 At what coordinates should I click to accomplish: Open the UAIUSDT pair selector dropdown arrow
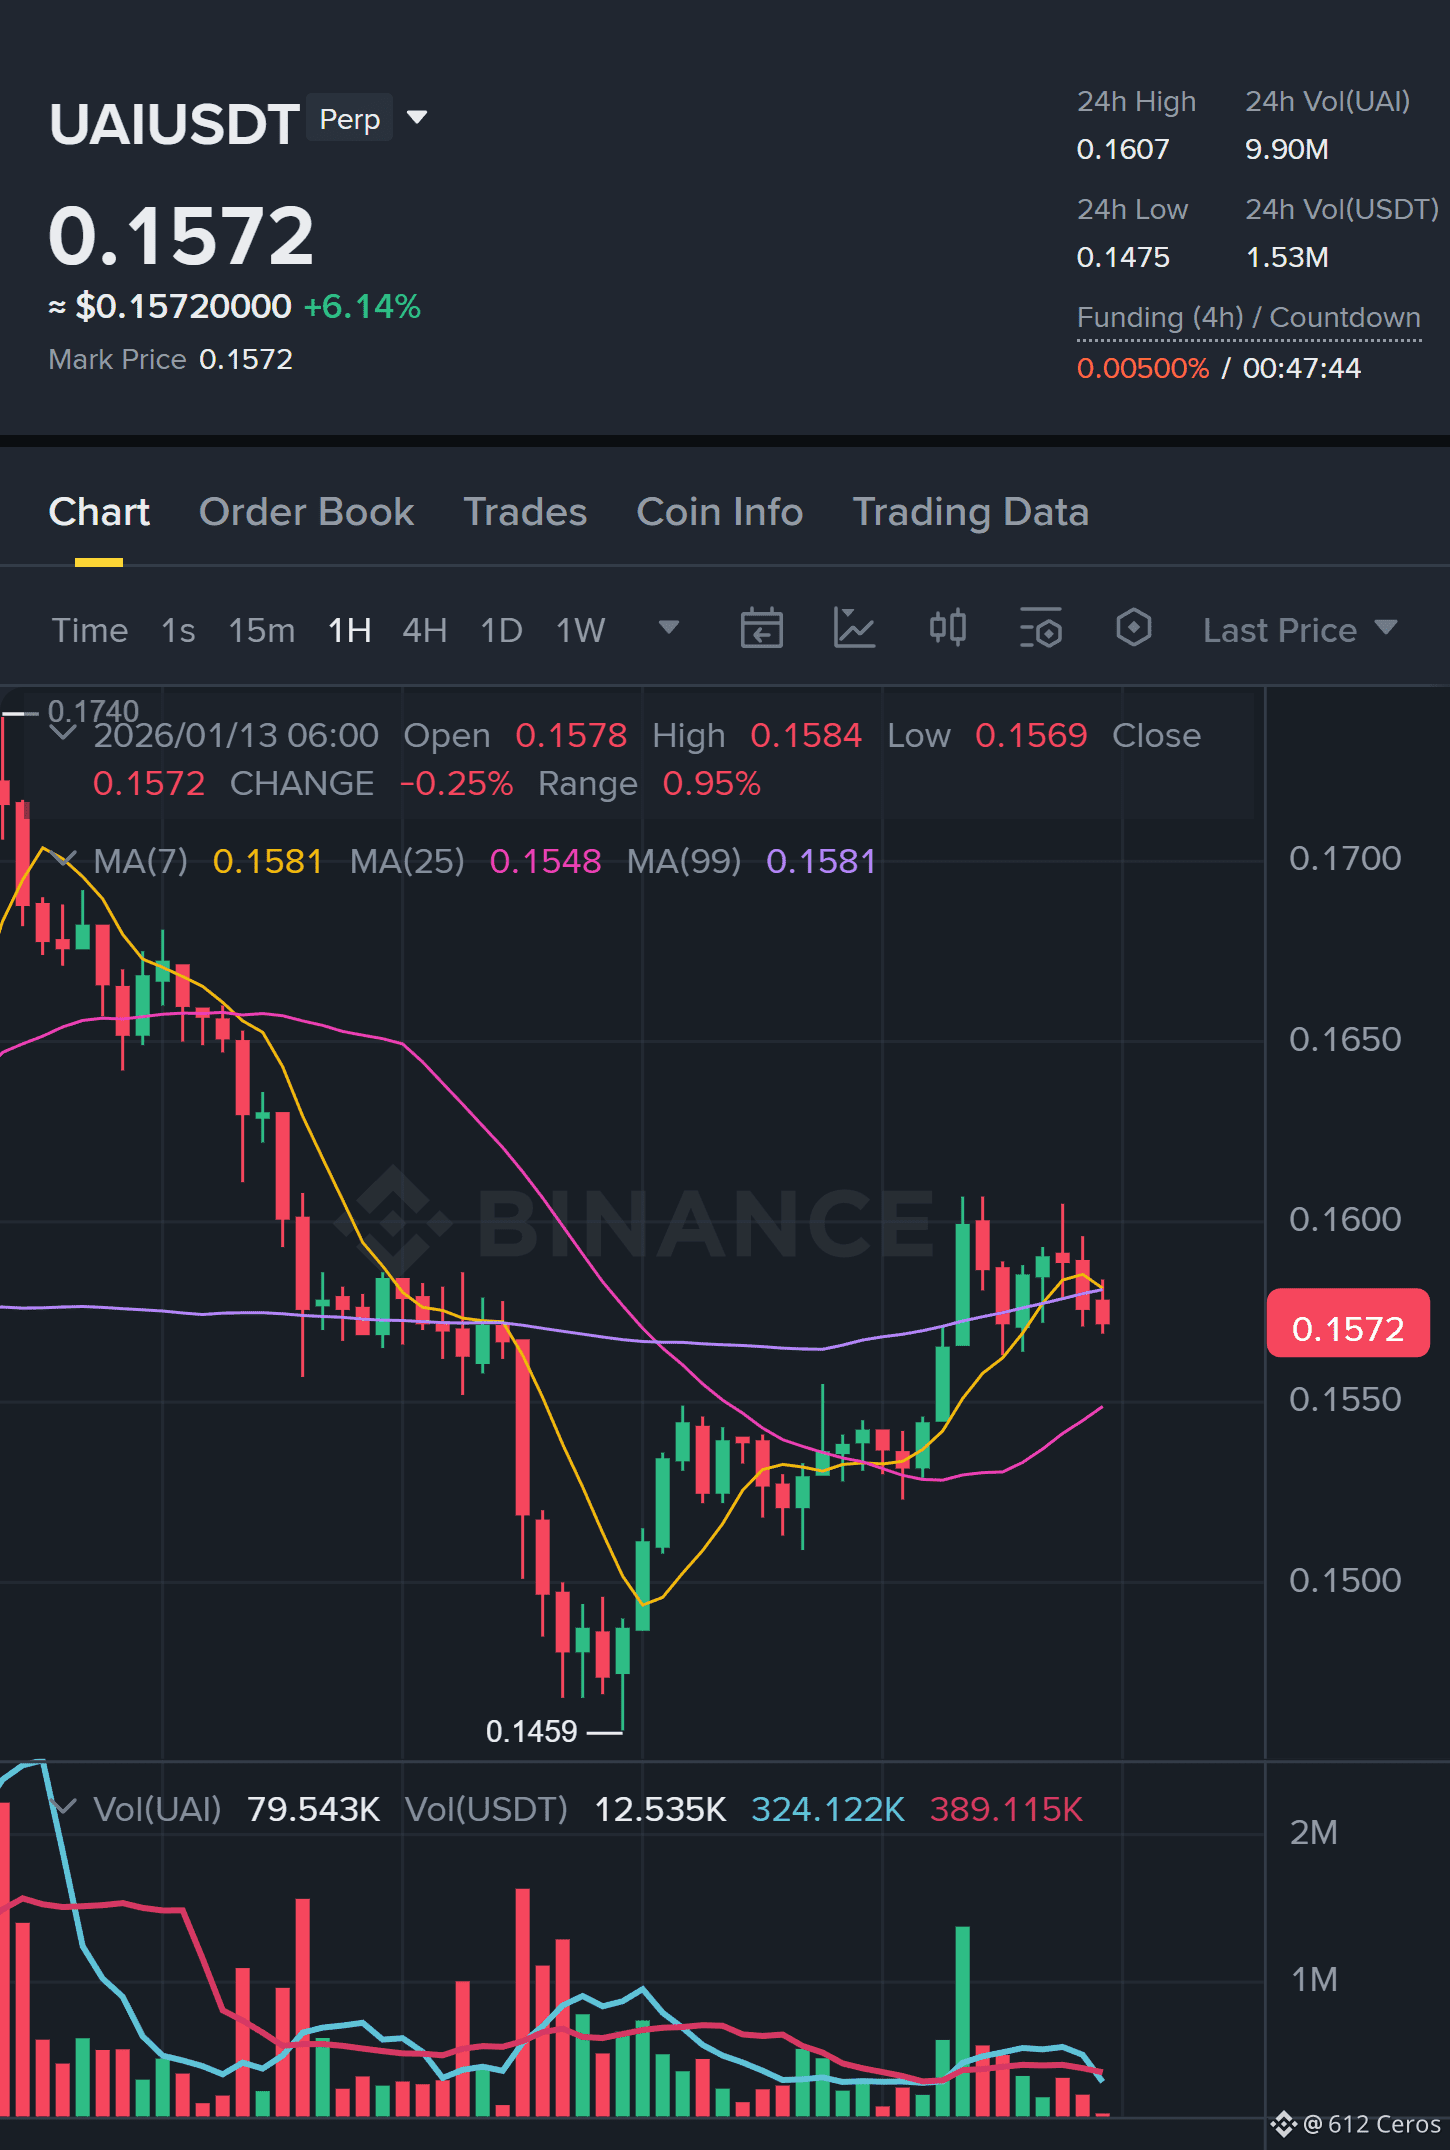[417, 118]
